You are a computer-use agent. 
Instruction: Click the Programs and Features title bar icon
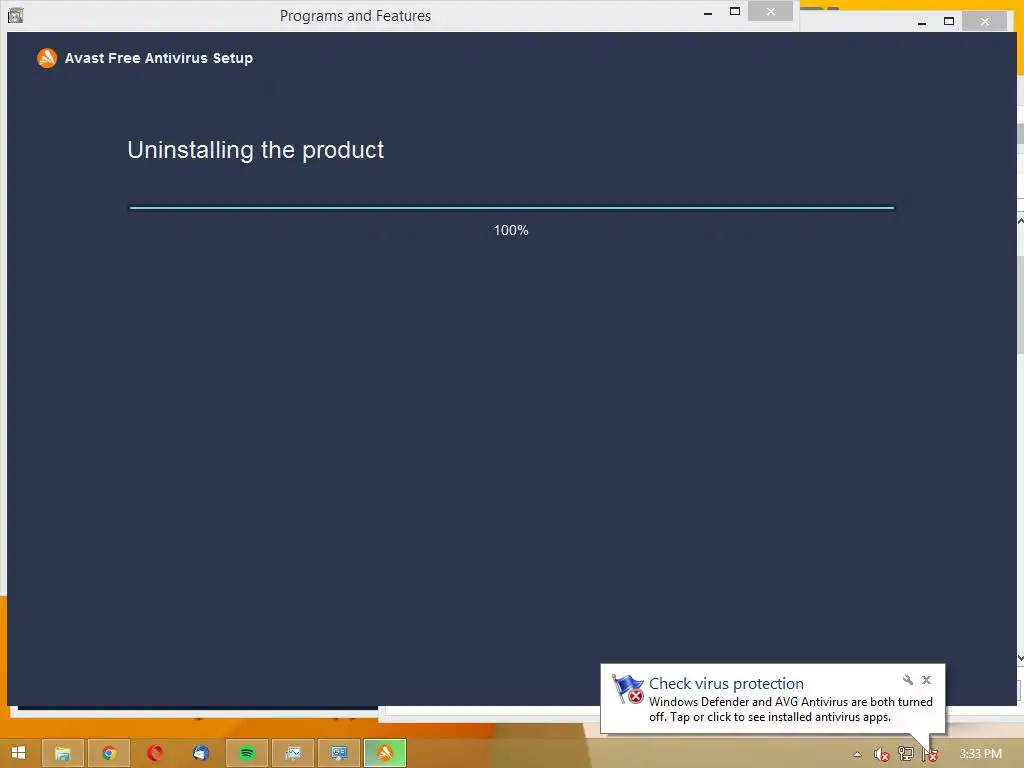coord(16,15)
